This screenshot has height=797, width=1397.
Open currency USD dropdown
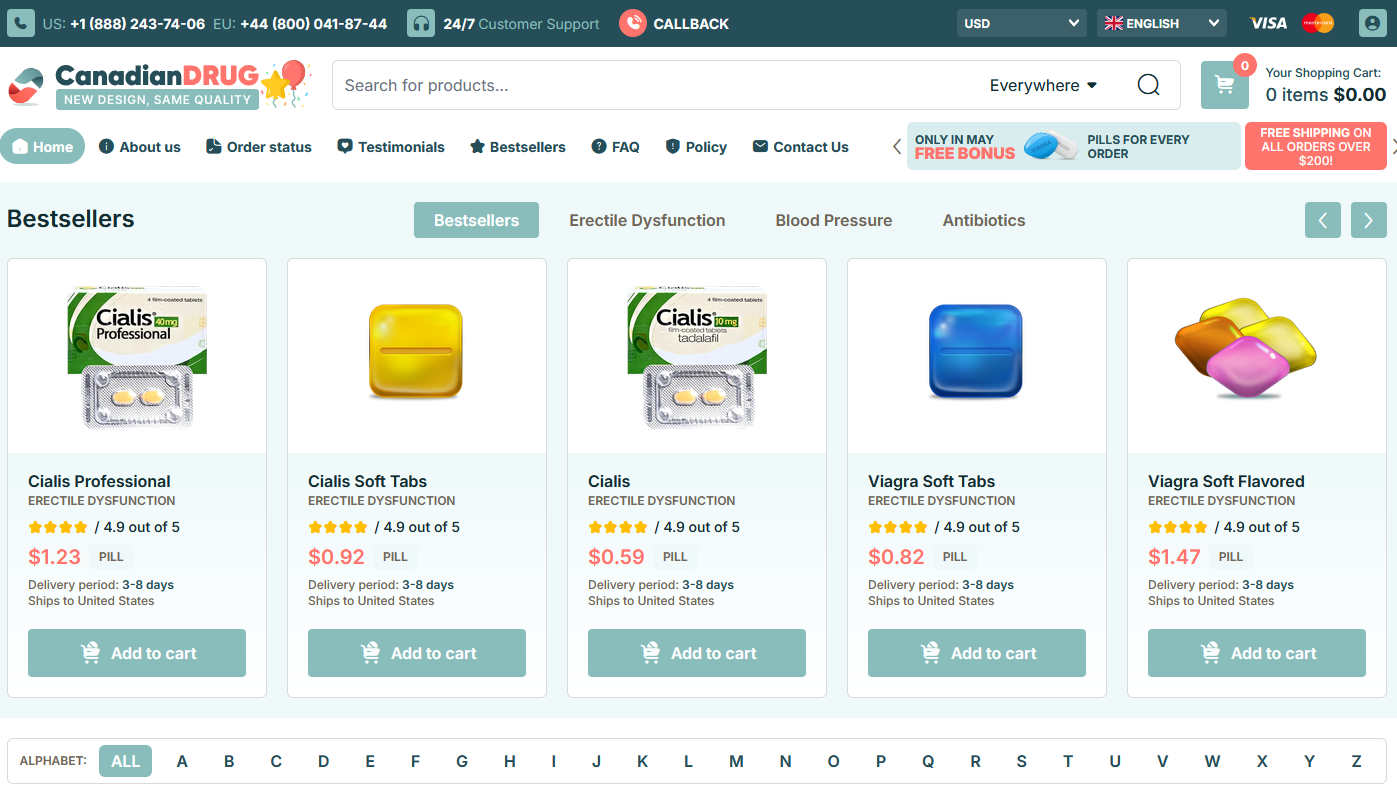1021,23
